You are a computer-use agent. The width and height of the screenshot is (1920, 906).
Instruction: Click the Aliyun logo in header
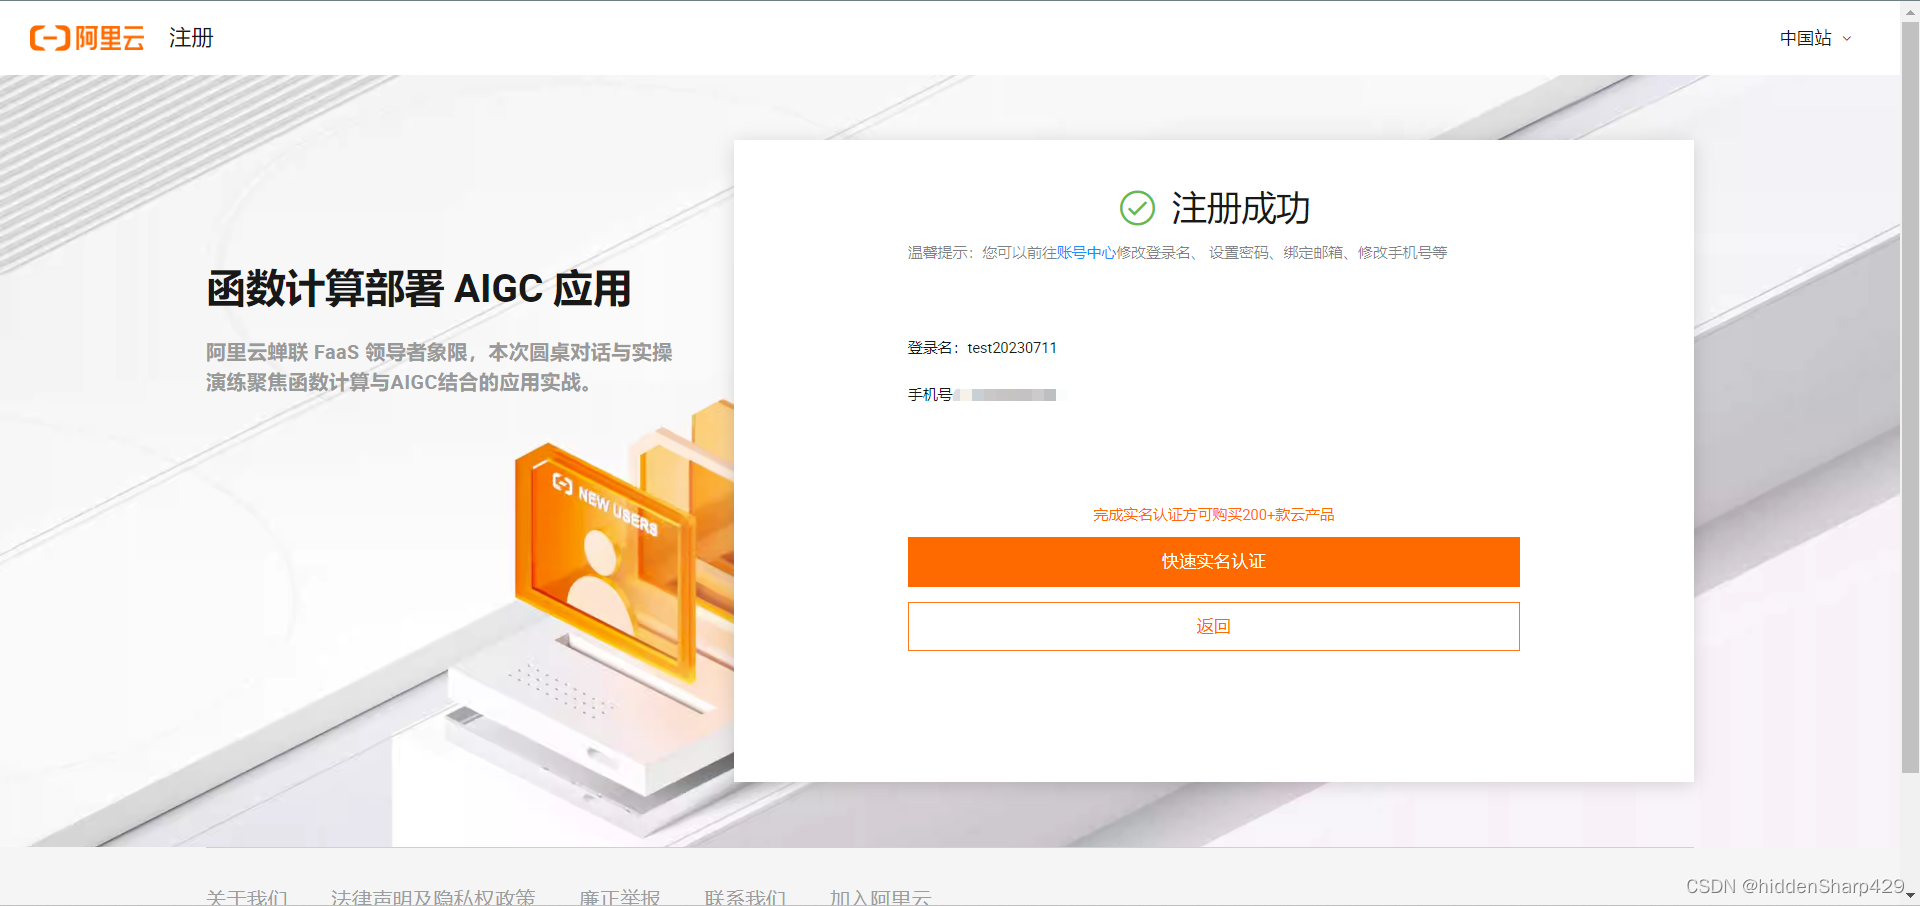(x=87, y=38)
